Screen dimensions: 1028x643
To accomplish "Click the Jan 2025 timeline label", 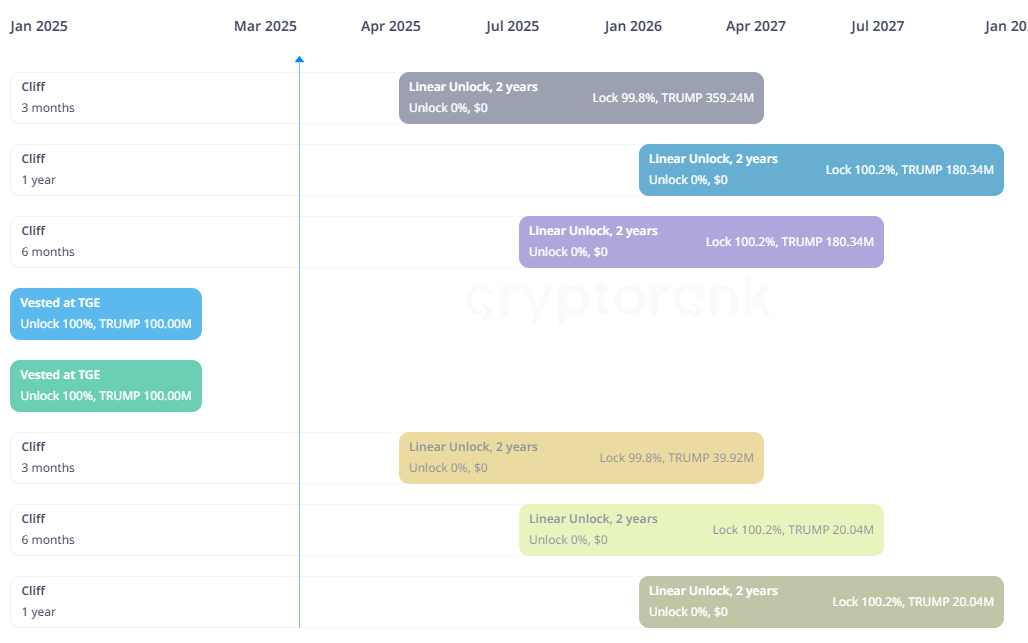I will coord(39,26).
